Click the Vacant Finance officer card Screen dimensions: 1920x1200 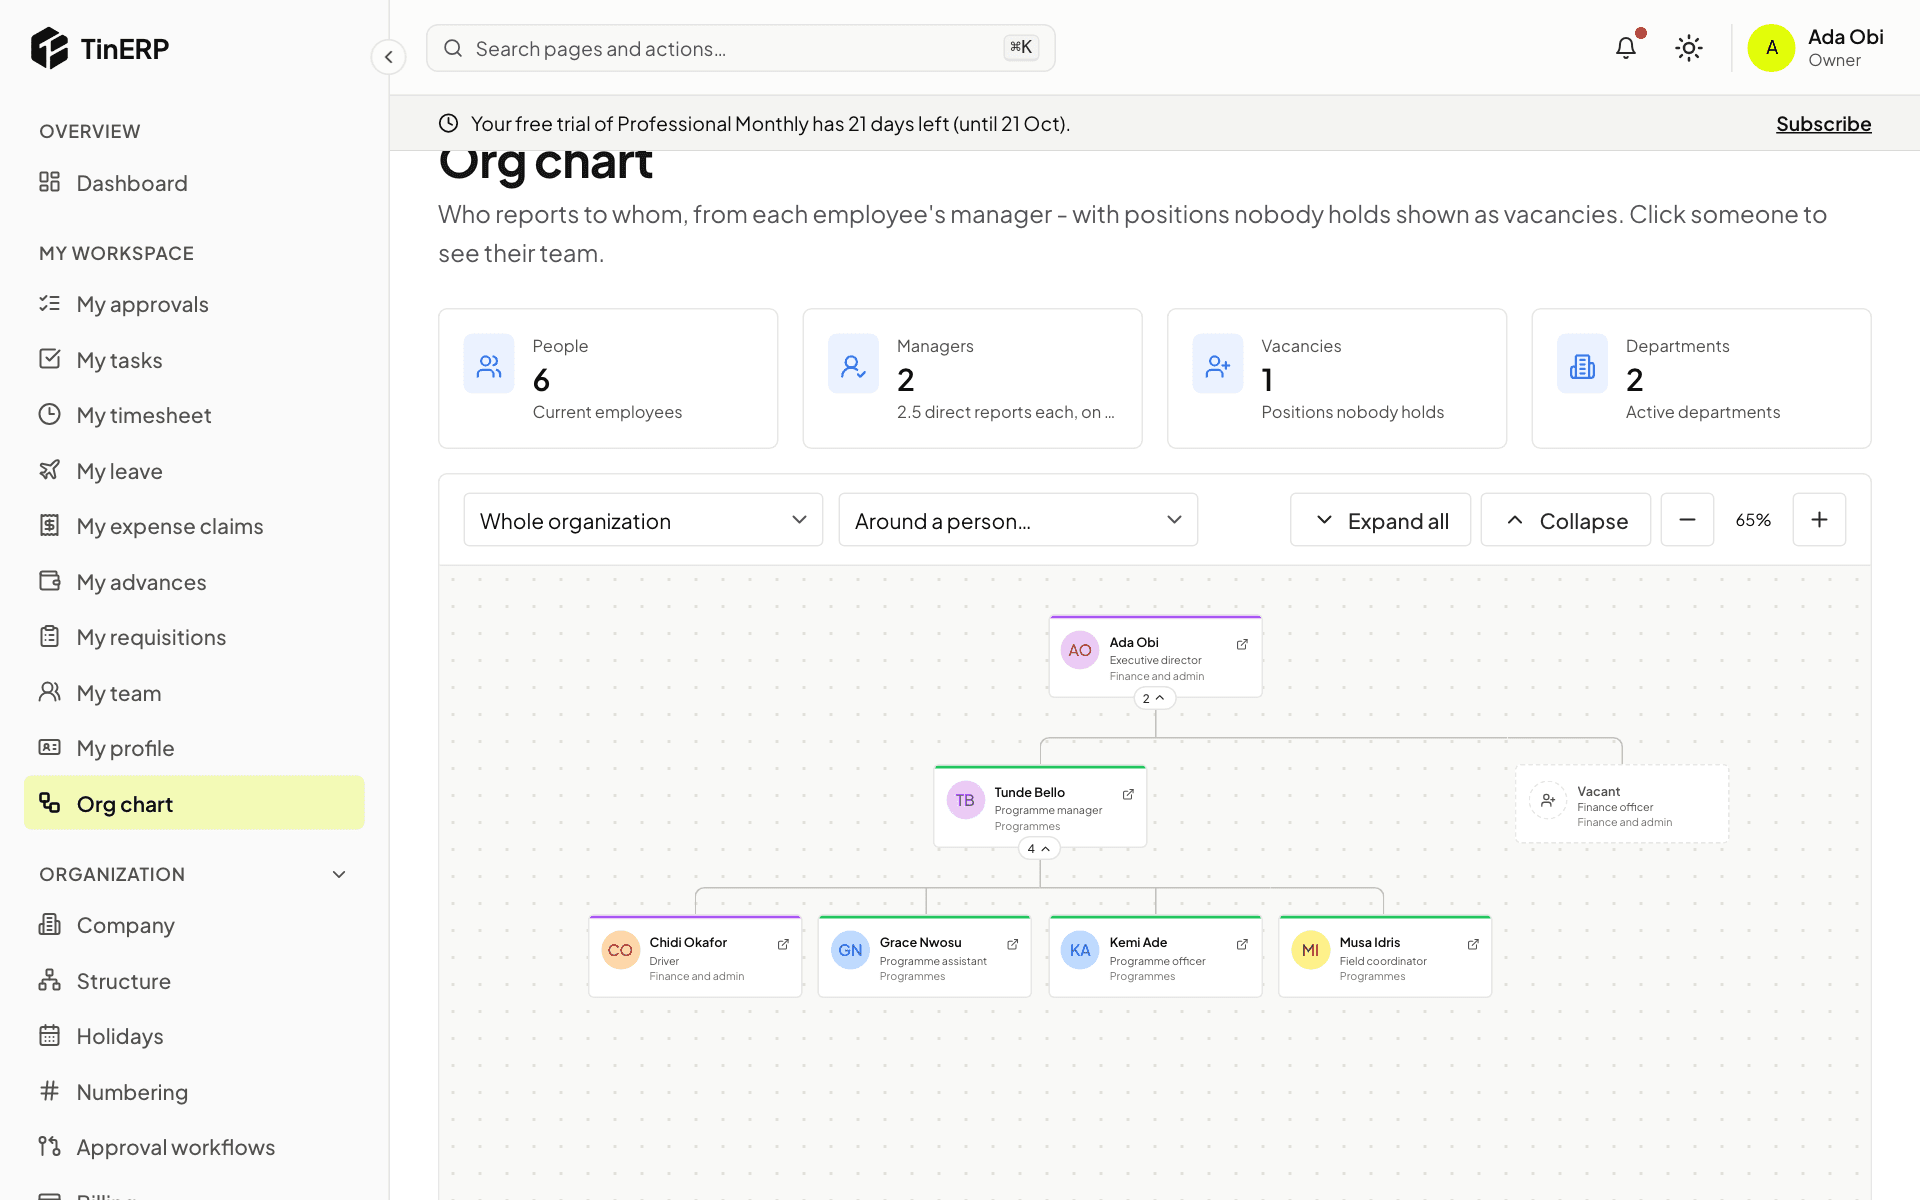click(1622, 804)
